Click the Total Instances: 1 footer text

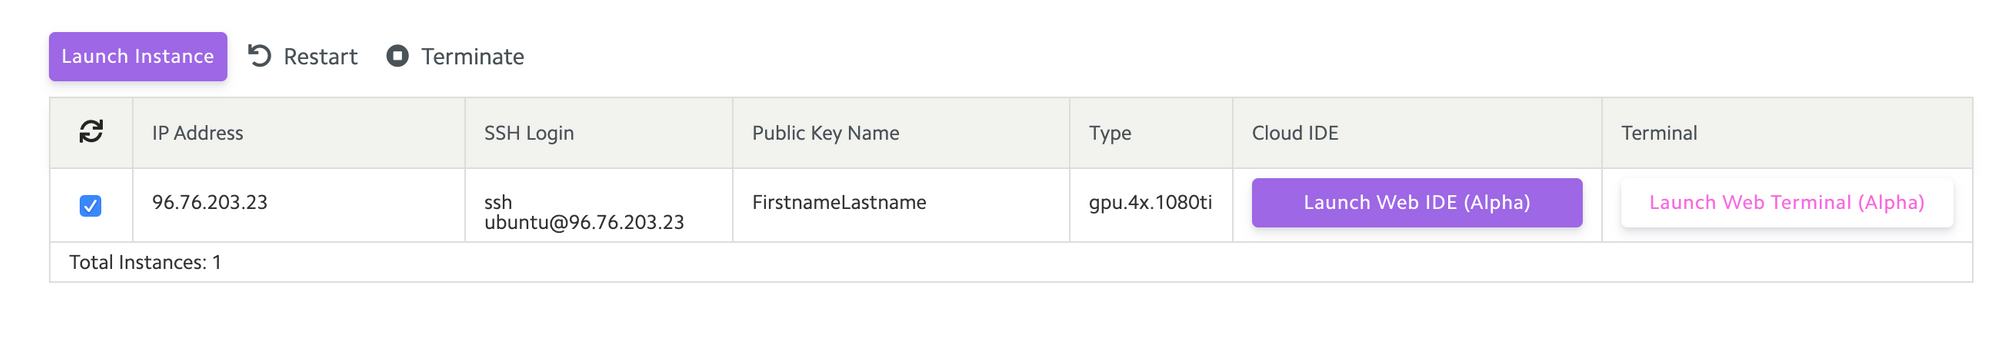[x=145, y=262]
